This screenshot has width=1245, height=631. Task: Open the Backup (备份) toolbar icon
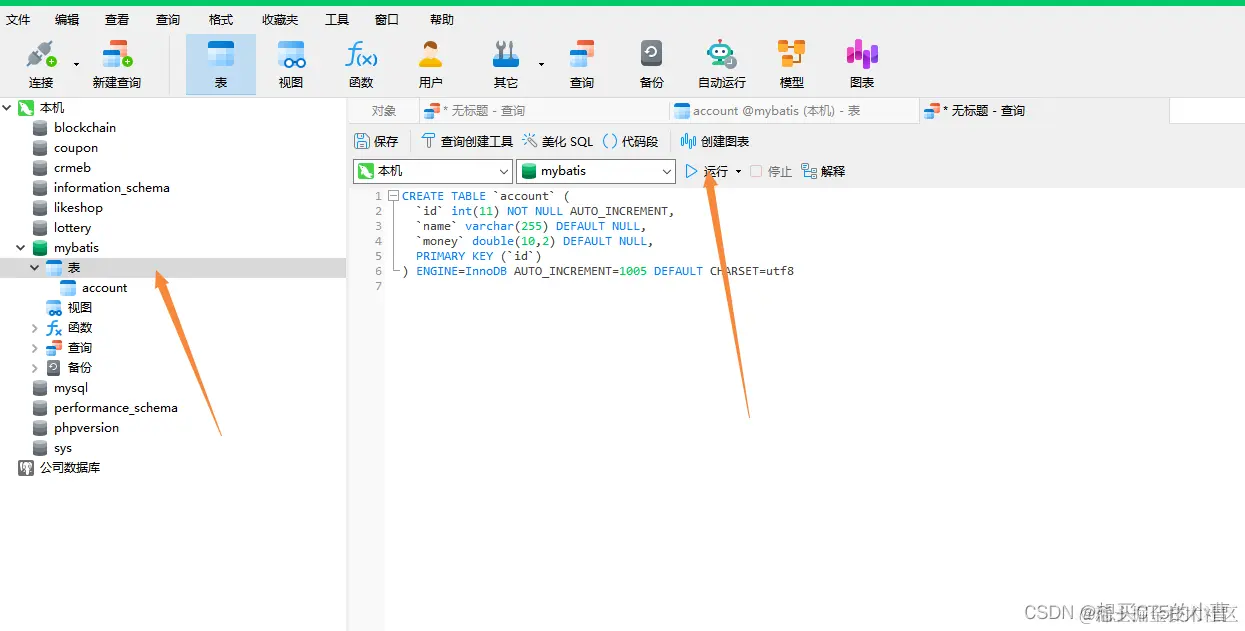652,64
